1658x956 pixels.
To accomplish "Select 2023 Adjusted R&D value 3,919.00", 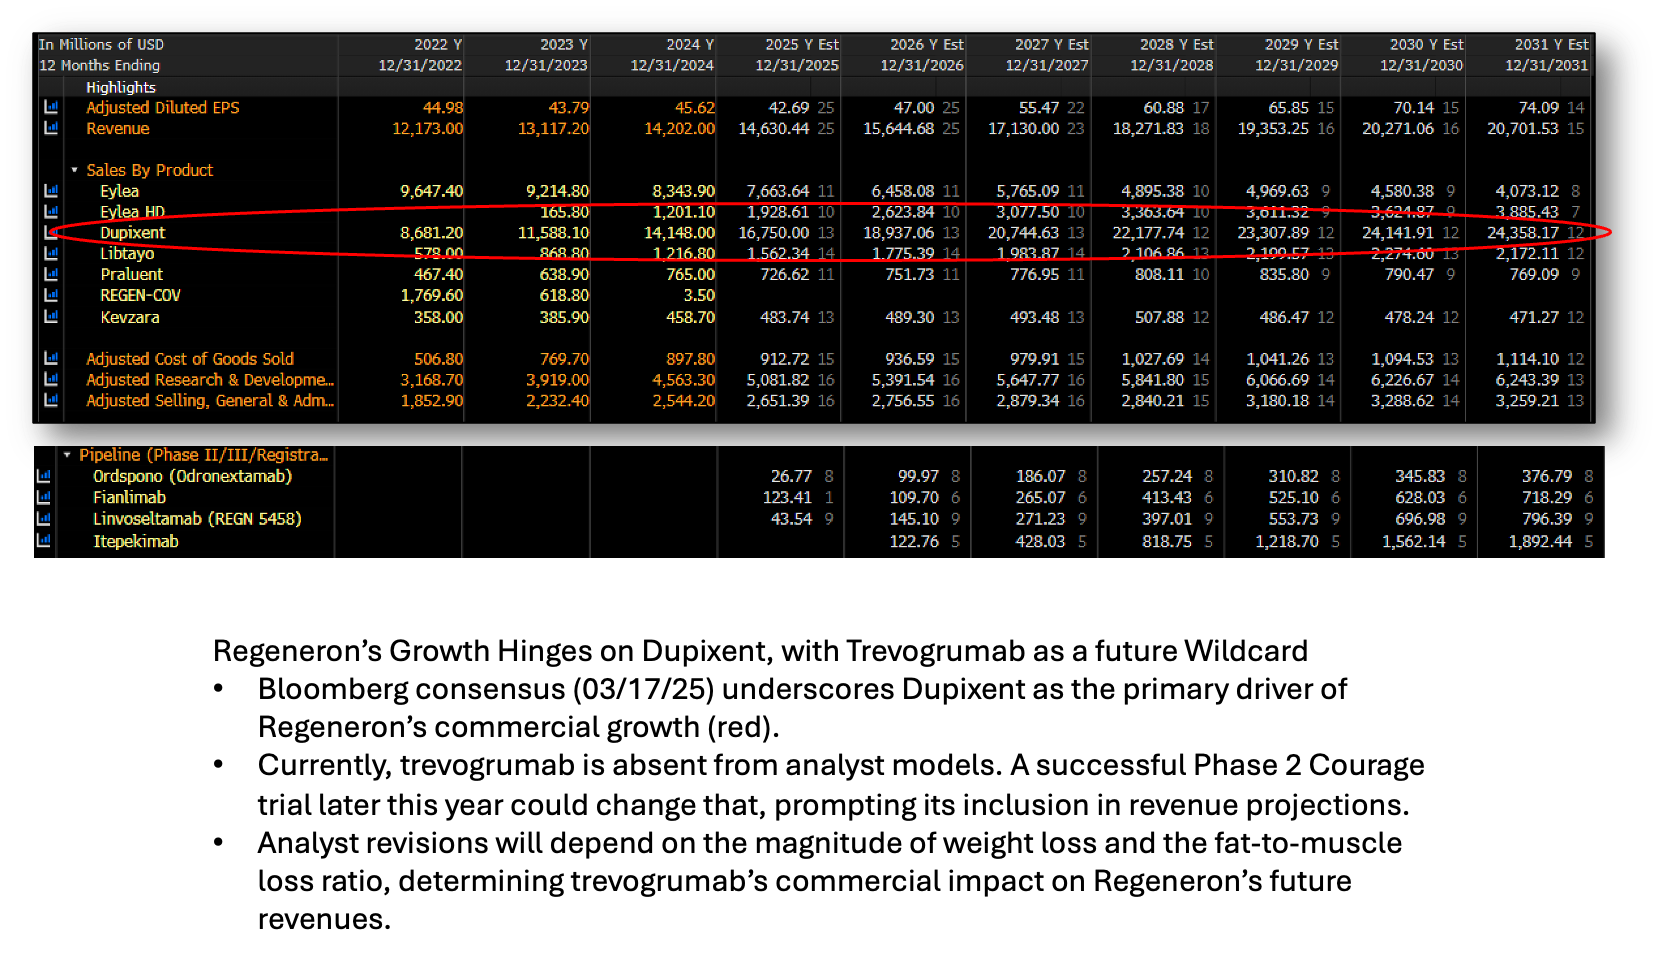I will (x=558, y=379).
